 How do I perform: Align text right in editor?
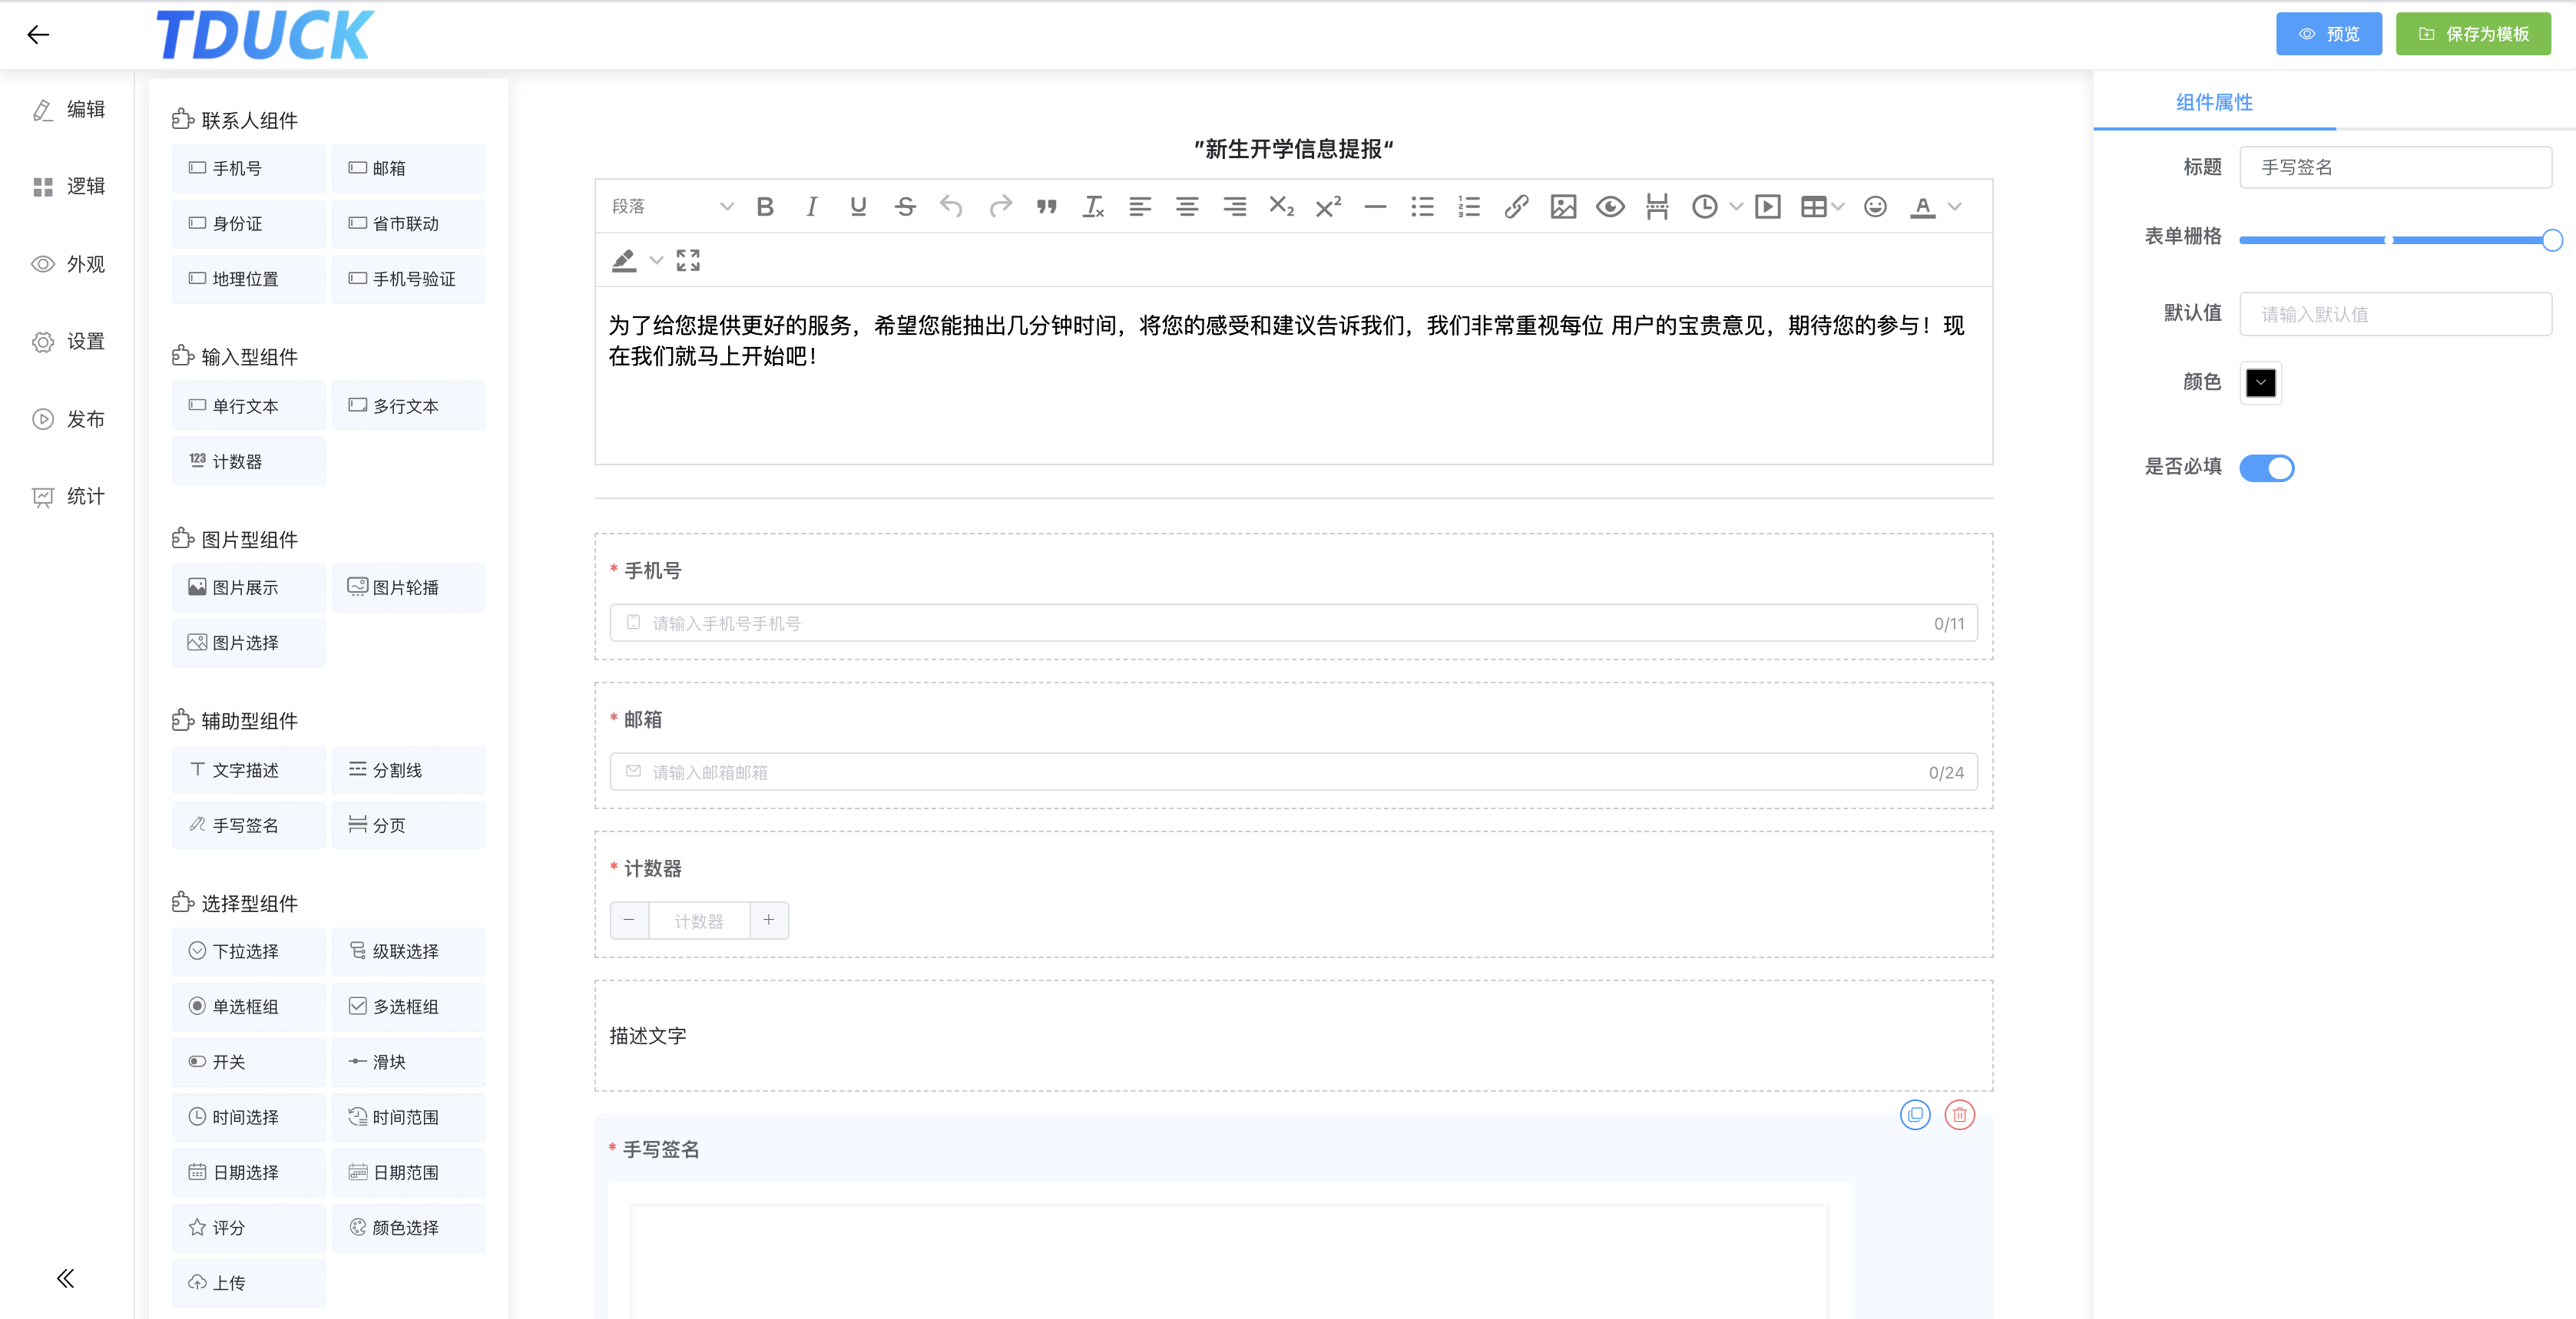click(1234, 207)
